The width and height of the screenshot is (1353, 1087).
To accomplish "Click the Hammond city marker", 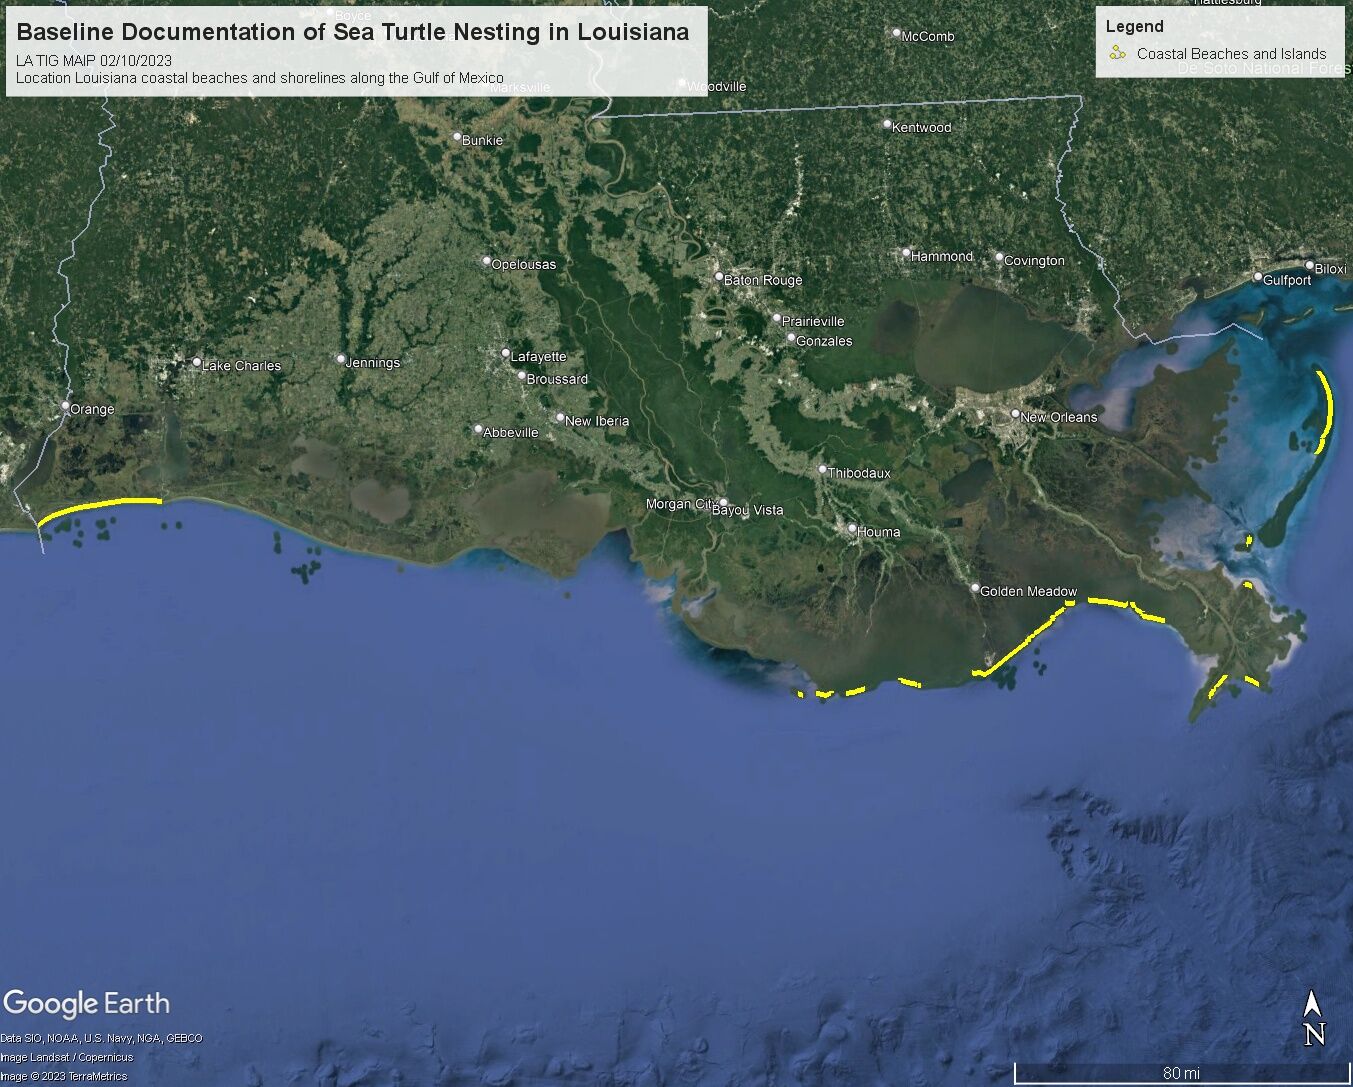I will (x=906, y=254).
